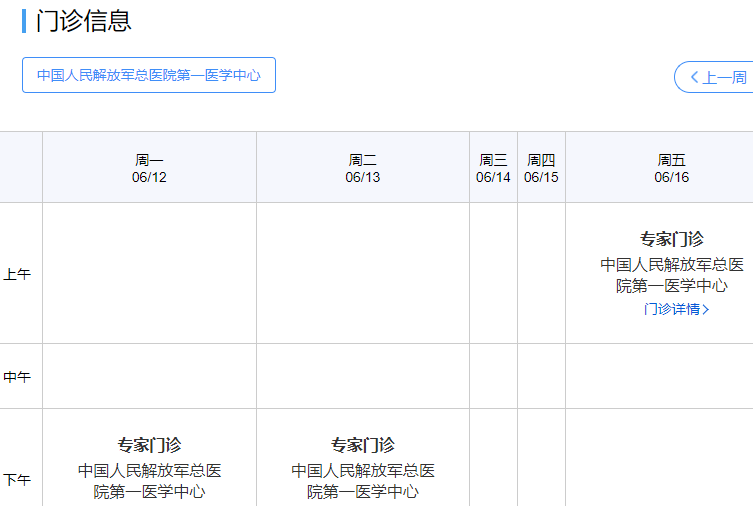This screenshot has width=753, height=506.
Task: Click the 周一 06/12 column header
Action: pyautogui.click(x=149, y=168)
